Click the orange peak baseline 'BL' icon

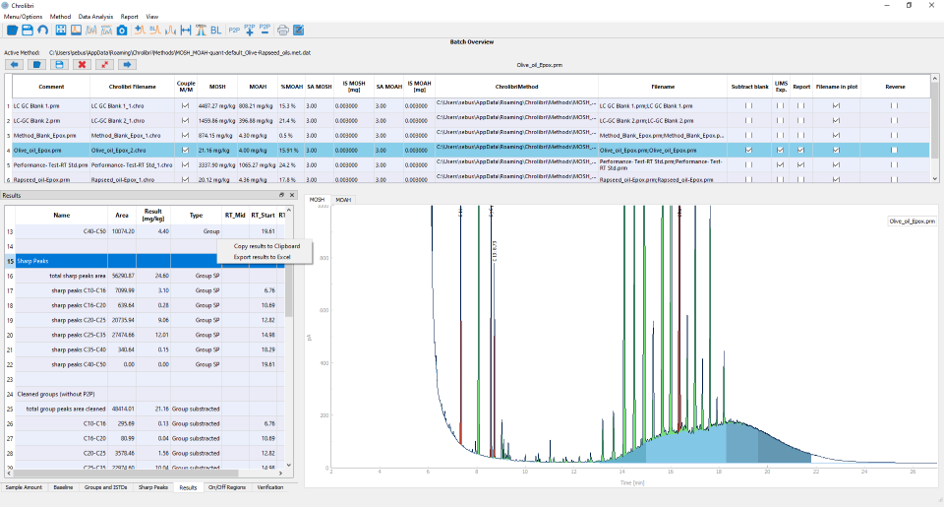pyautogui.click(x=155, y=30)
